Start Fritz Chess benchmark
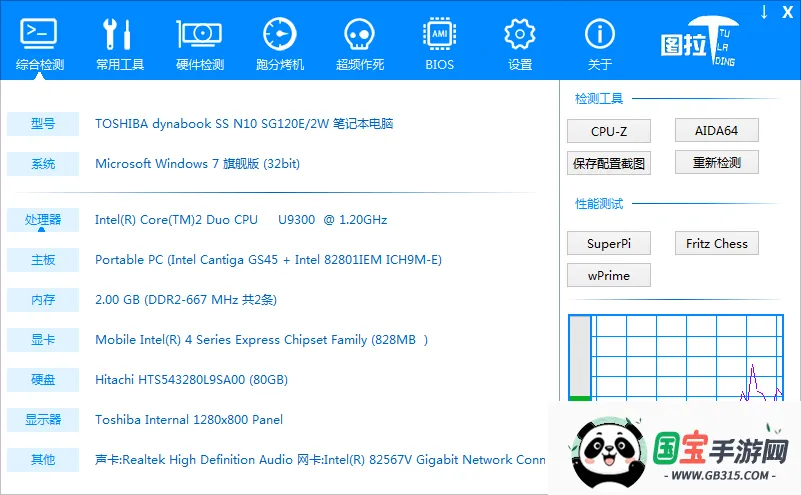This screenshot has height=495, width=801. [x=716, y=243]
